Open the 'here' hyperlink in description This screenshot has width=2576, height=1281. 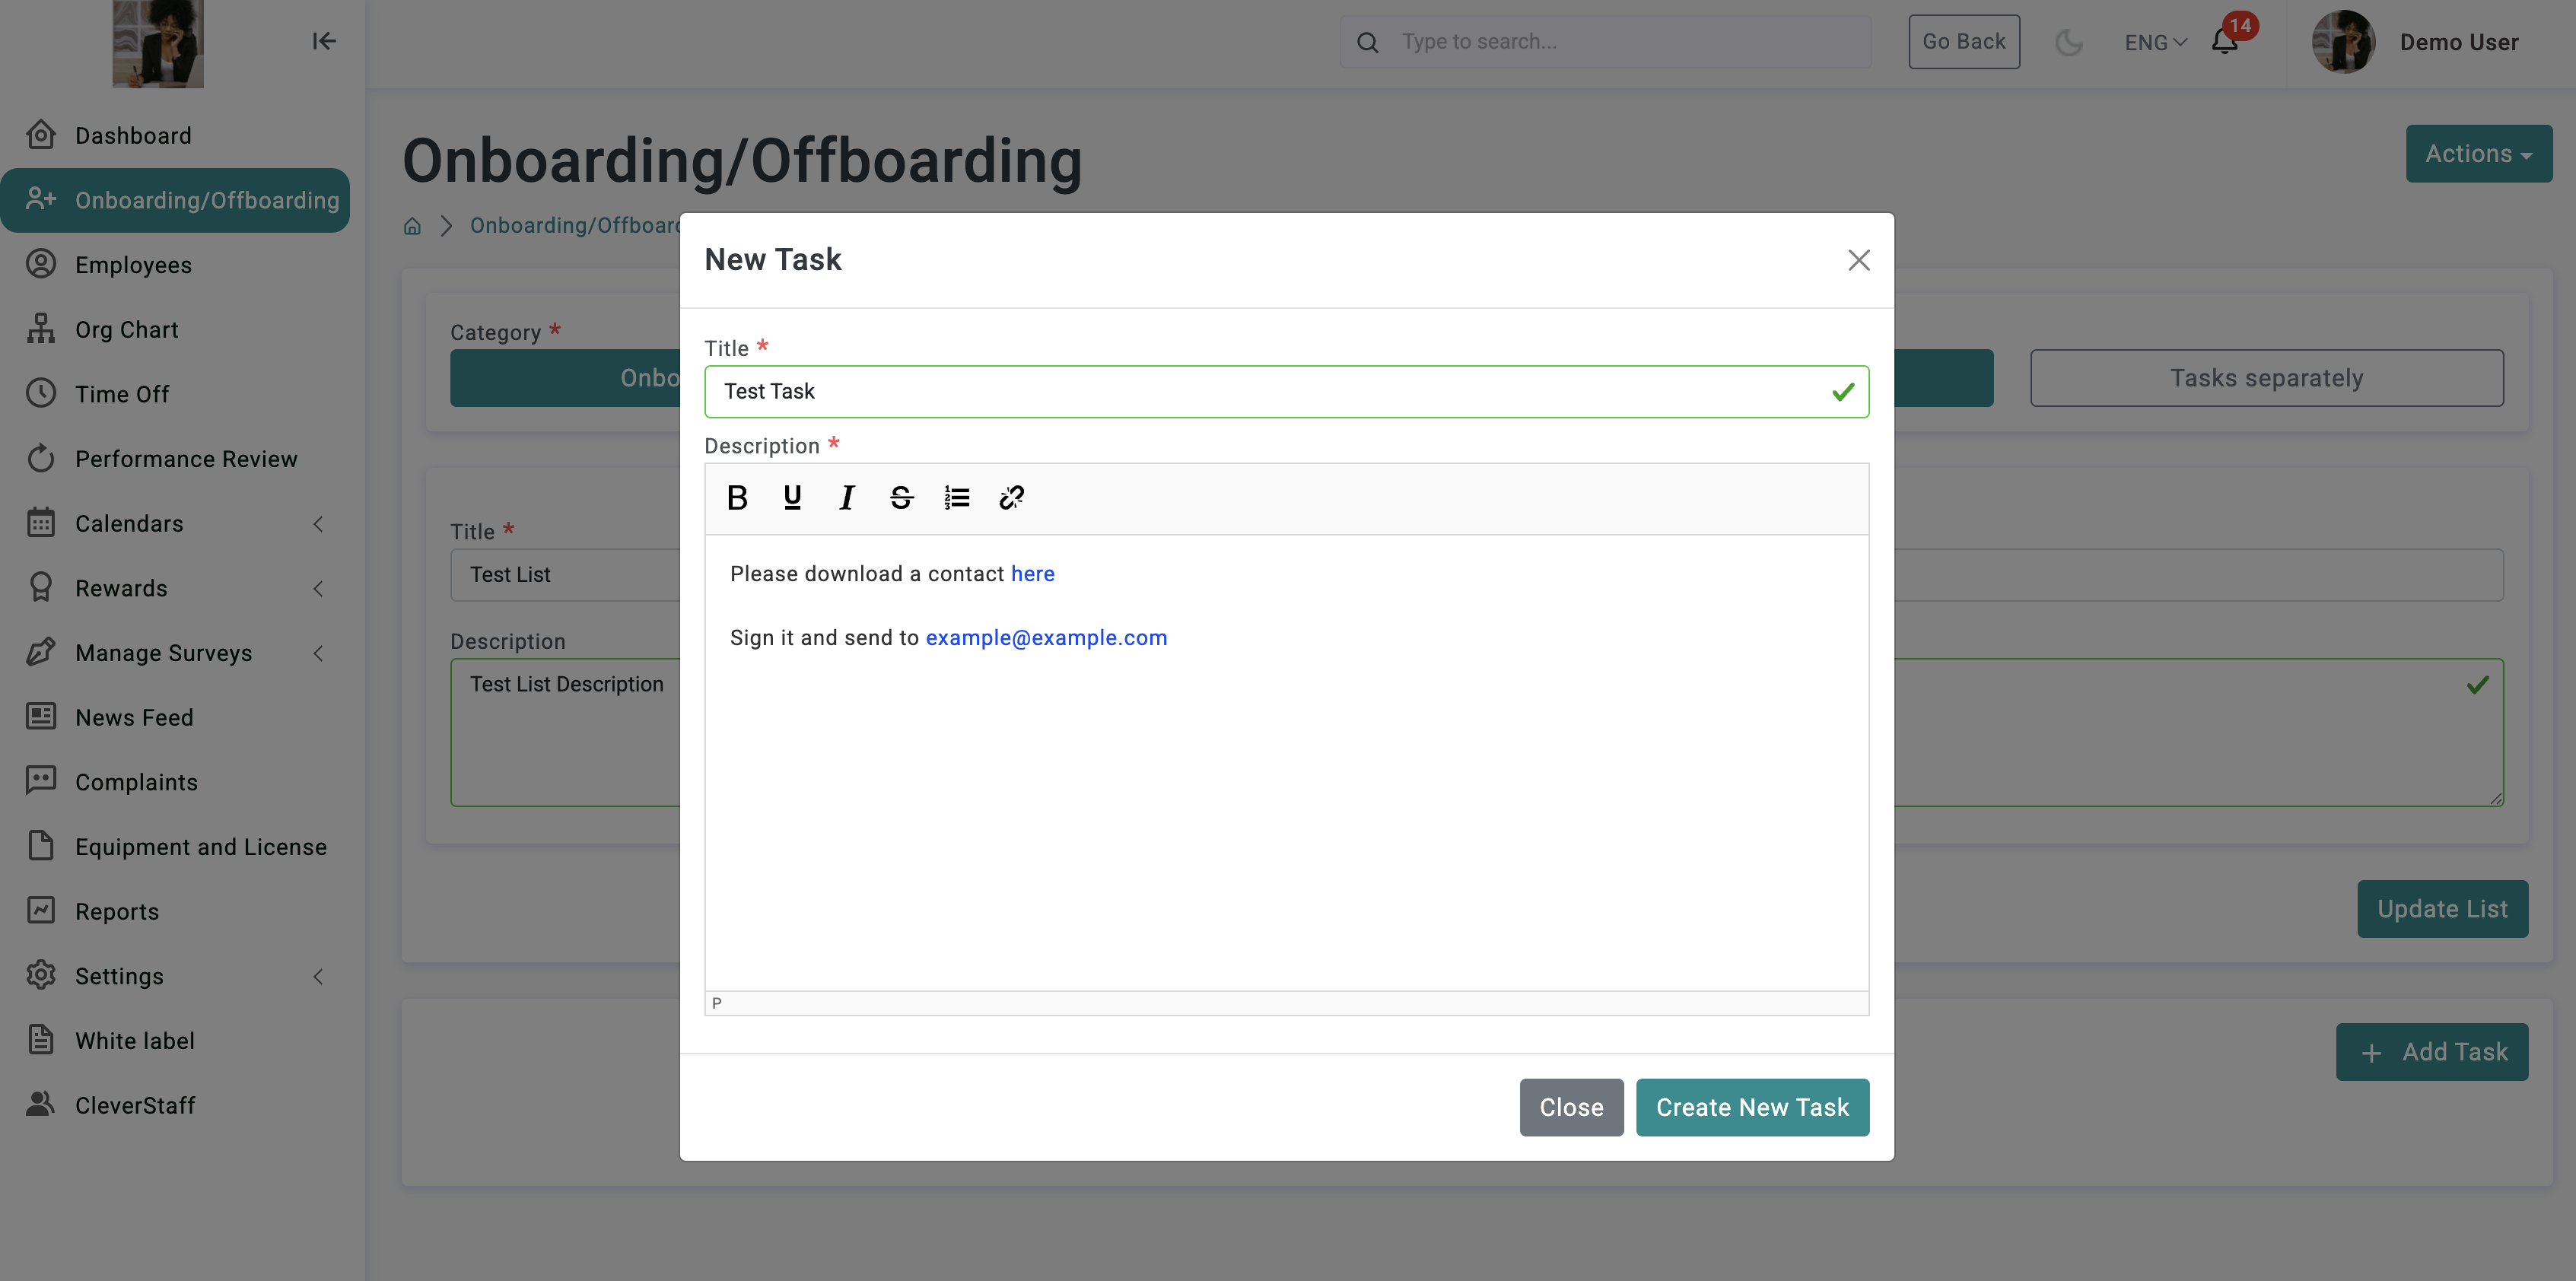tap(1032, 574)
